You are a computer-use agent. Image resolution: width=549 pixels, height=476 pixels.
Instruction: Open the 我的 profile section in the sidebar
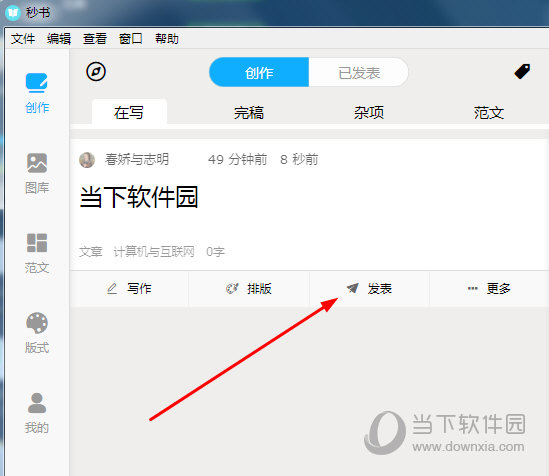tap(37, 413)
